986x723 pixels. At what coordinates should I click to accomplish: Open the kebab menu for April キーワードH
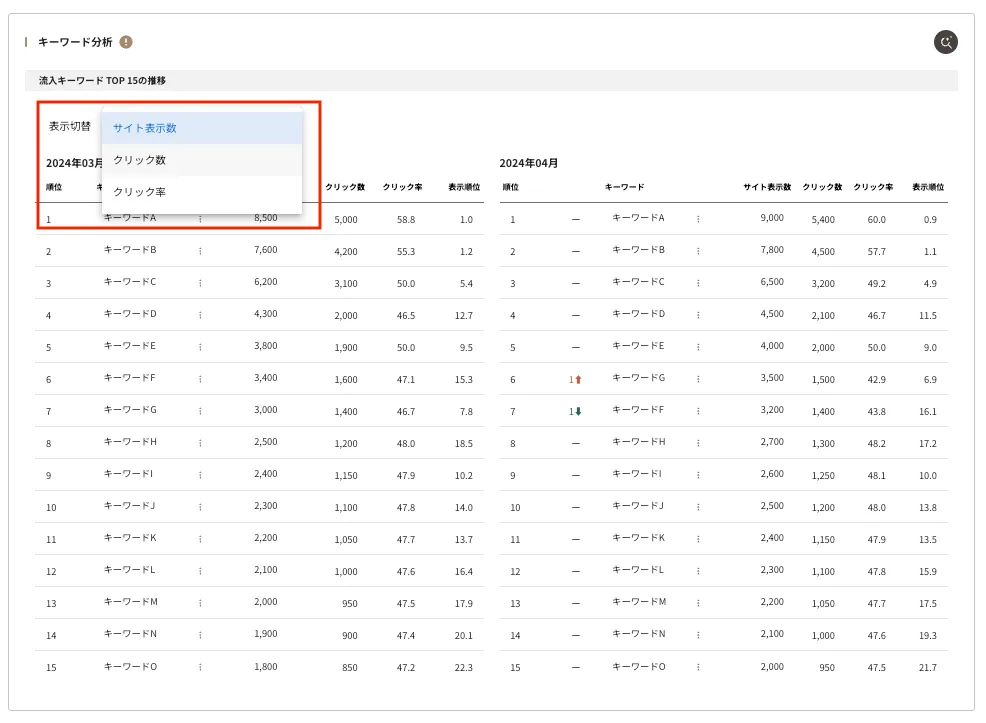click(698, 443)
